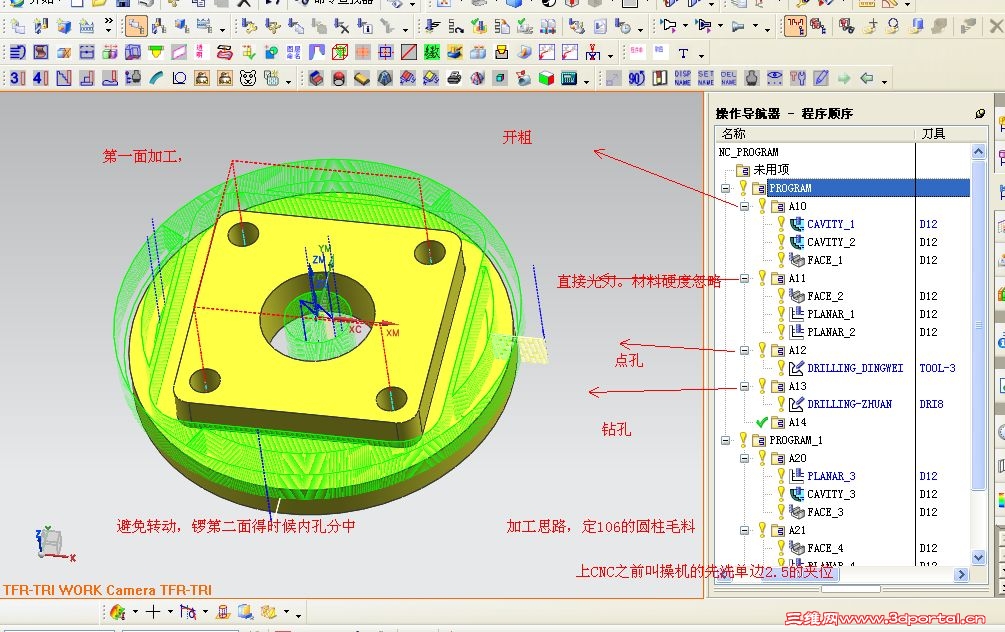Image resolution: width=1005 pixels, height=632 pixels.
Task: Click the number 4 toolbar icon
Action: click(40, 78)
